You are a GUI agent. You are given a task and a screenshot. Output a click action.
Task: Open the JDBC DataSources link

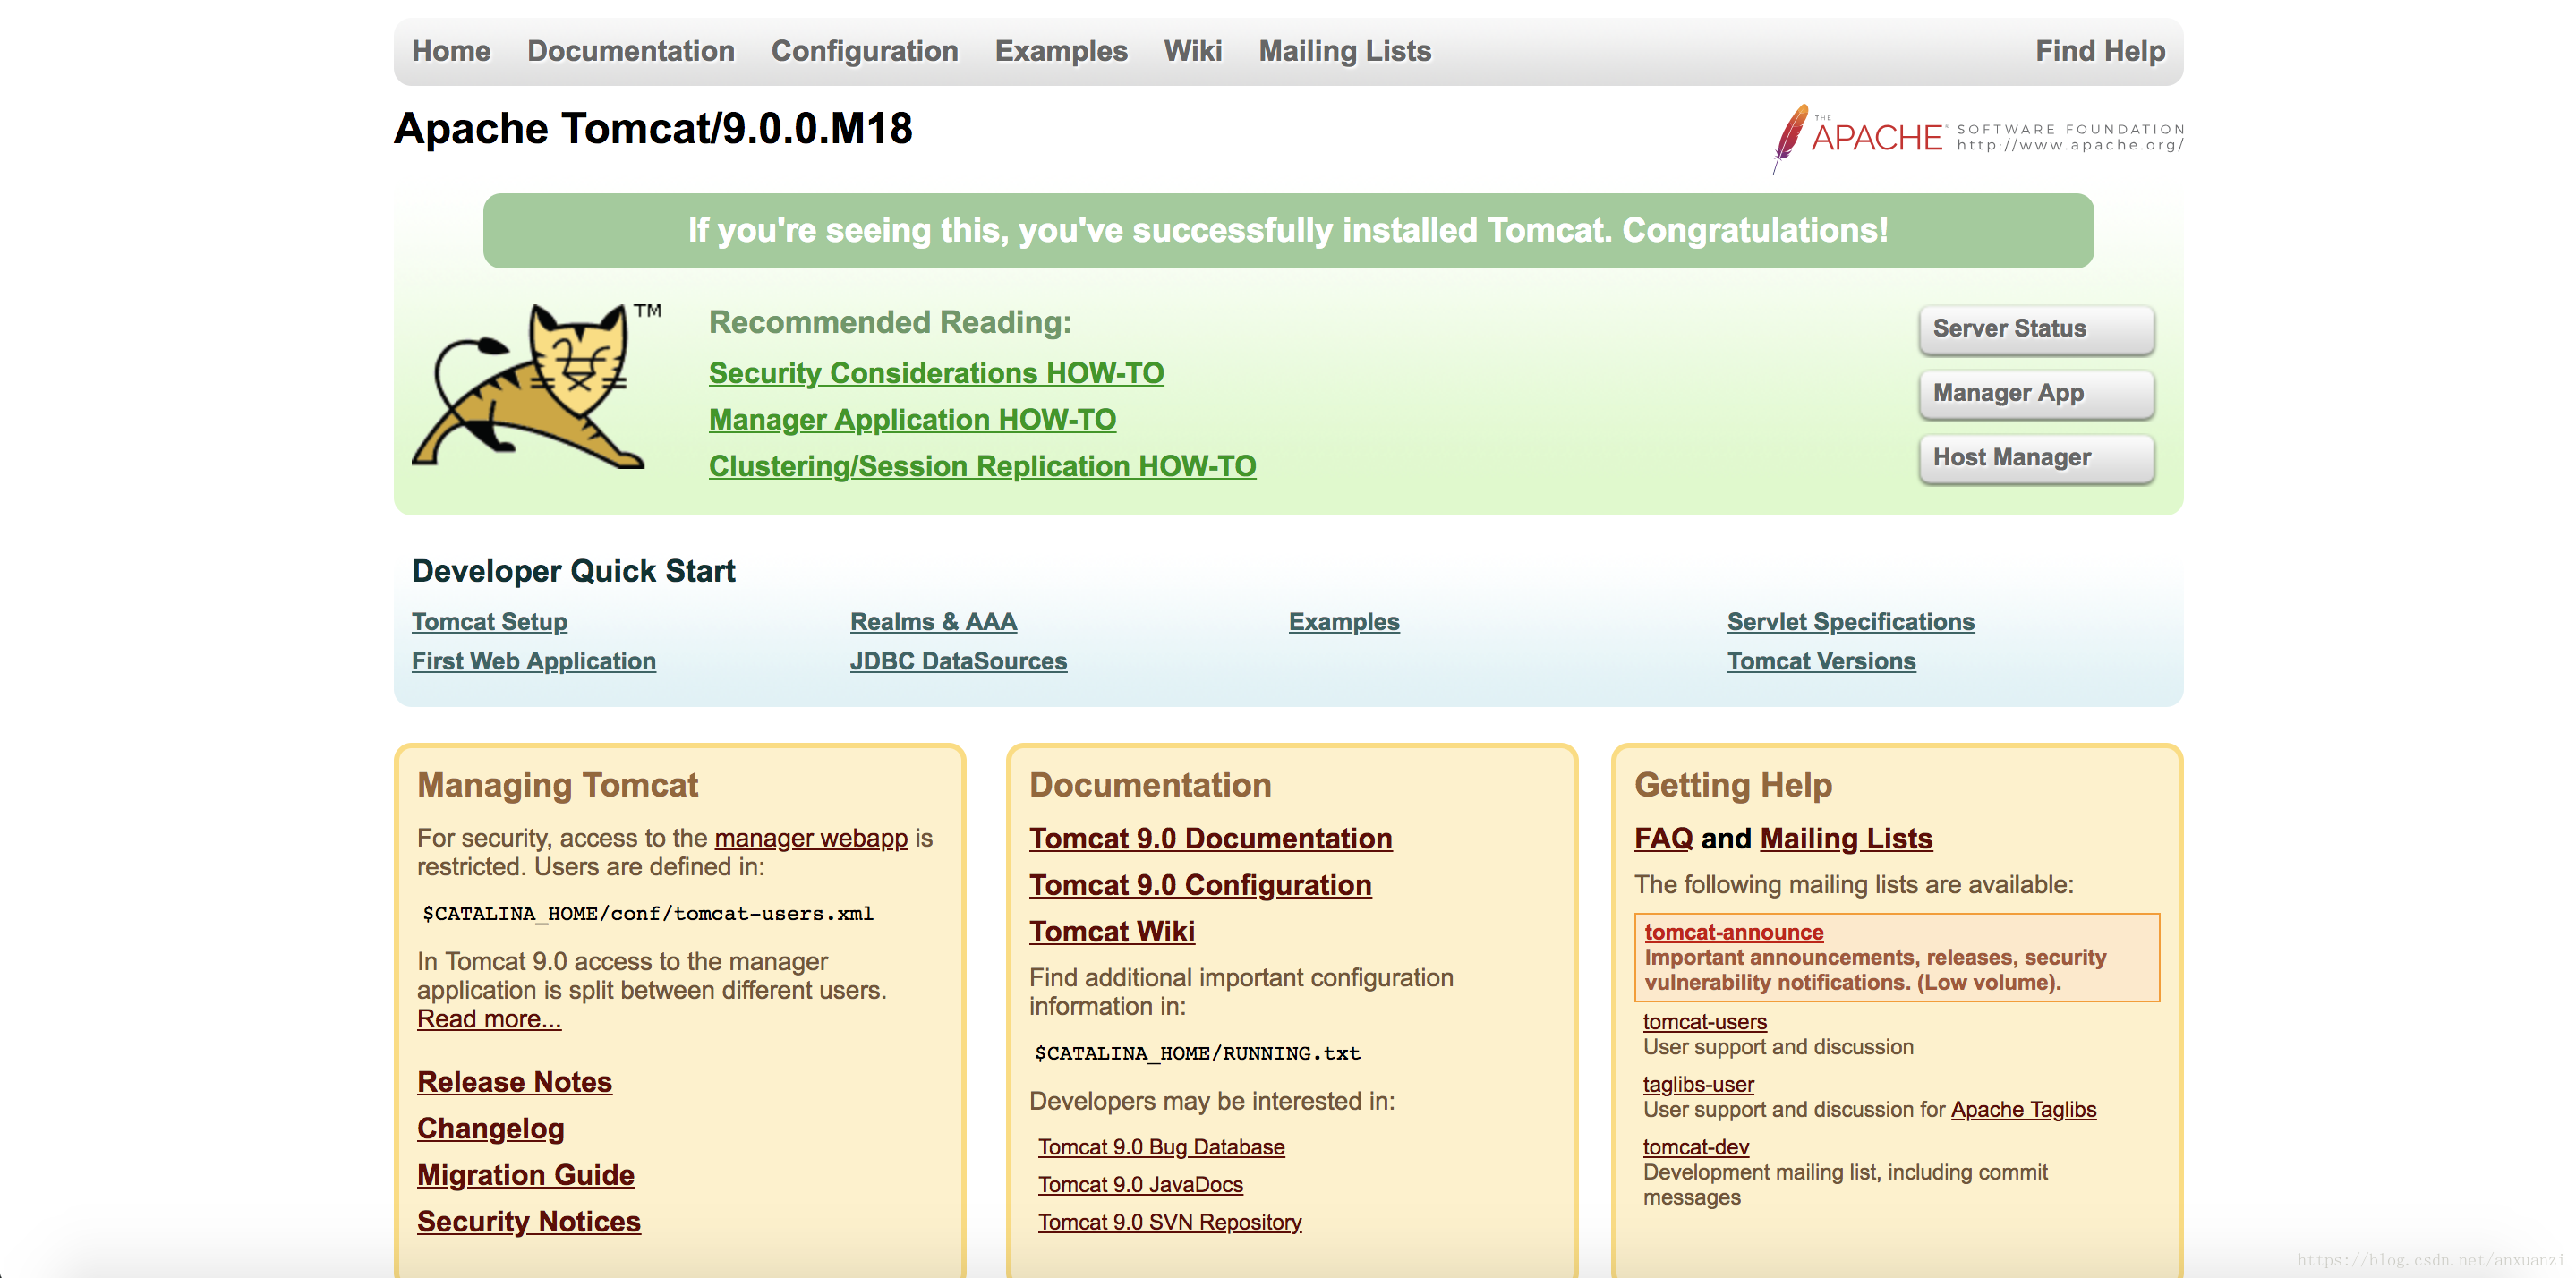957,661
